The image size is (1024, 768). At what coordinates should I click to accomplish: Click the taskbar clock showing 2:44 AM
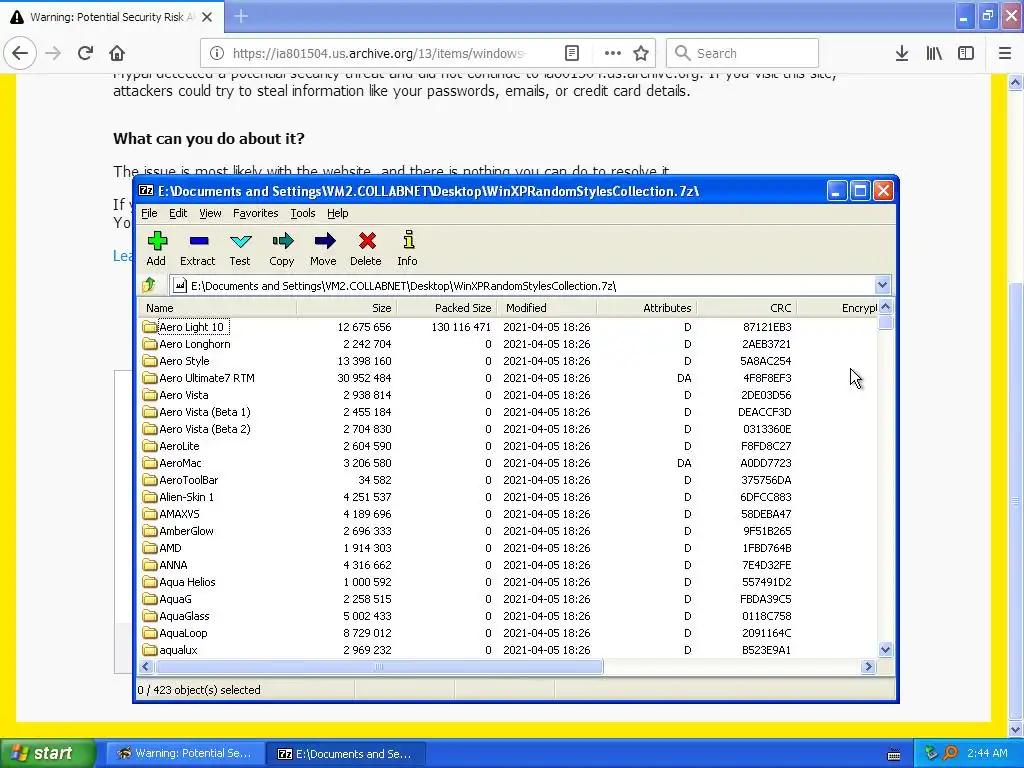coord(987,753)
